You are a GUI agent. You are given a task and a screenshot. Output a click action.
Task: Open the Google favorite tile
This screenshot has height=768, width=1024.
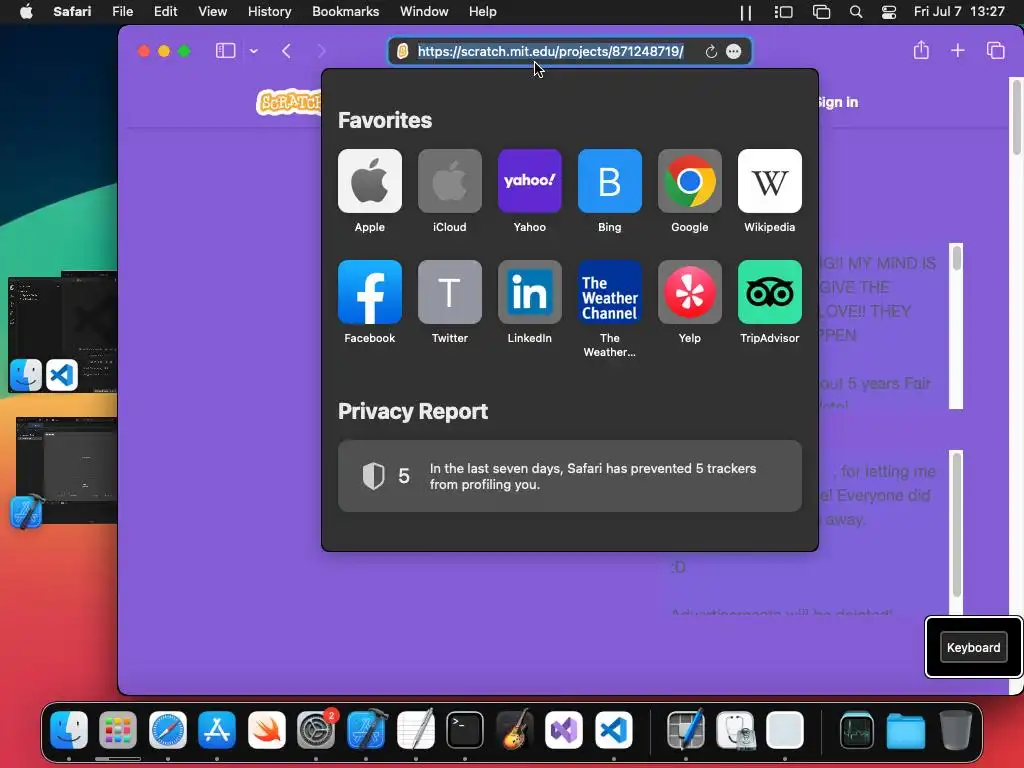690,181
